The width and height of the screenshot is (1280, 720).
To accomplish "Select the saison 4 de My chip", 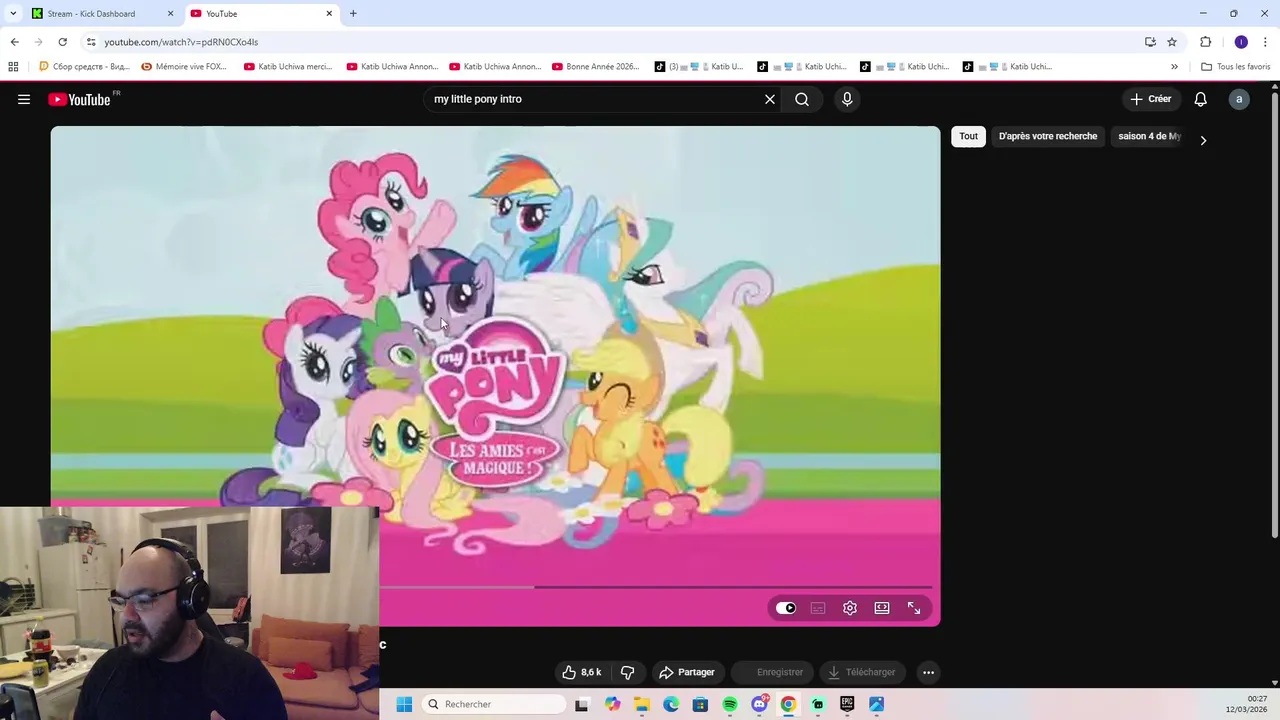I will (x=1149, y=136).
